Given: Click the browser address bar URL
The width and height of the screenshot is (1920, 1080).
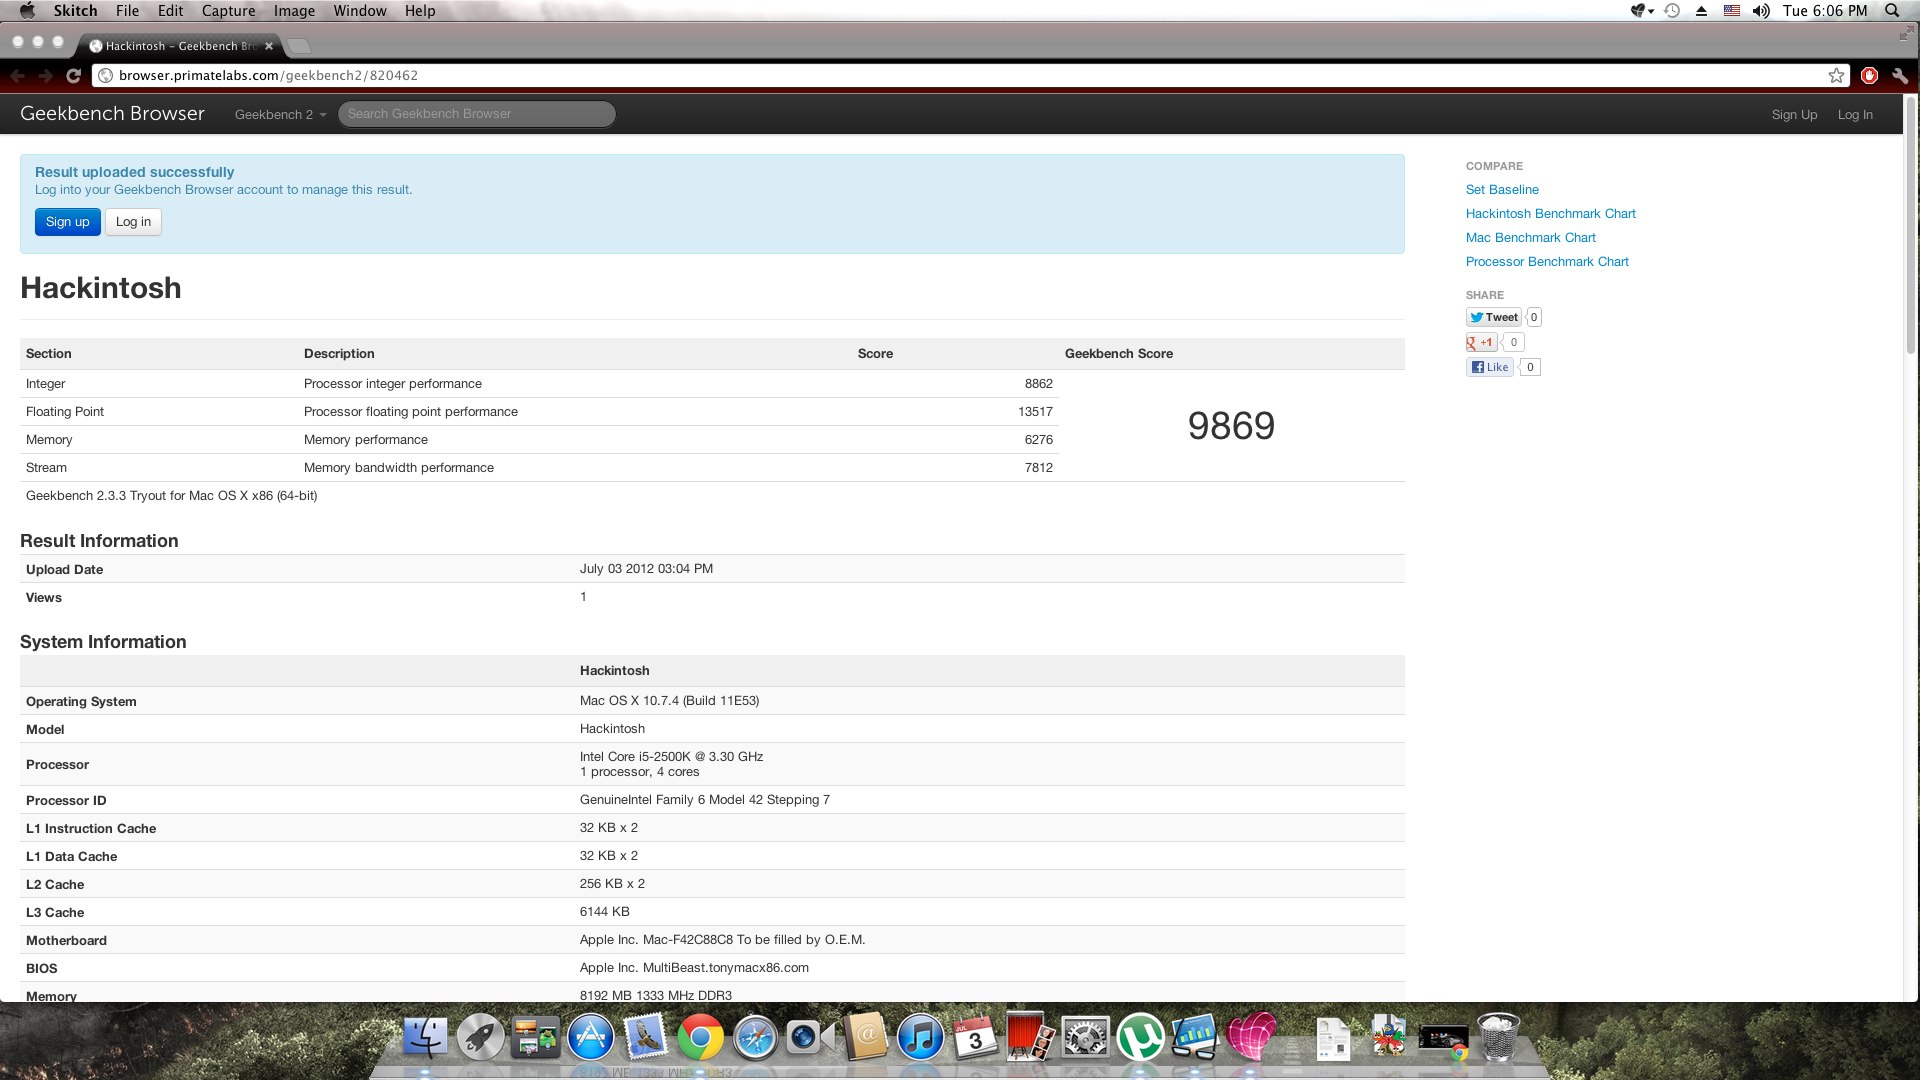Looking at the screenshot, I should [268, 76].
